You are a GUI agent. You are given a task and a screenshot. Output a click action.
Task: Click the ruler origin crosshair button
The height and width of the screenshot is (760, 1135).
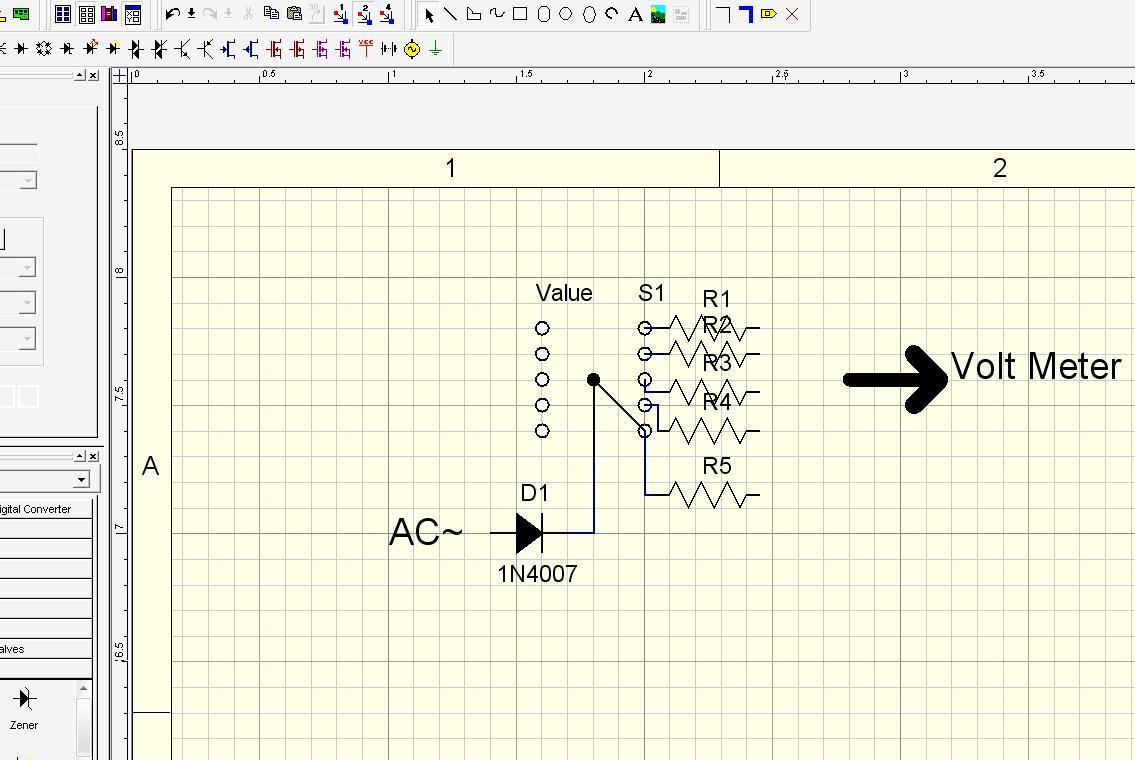click(120, 75)
